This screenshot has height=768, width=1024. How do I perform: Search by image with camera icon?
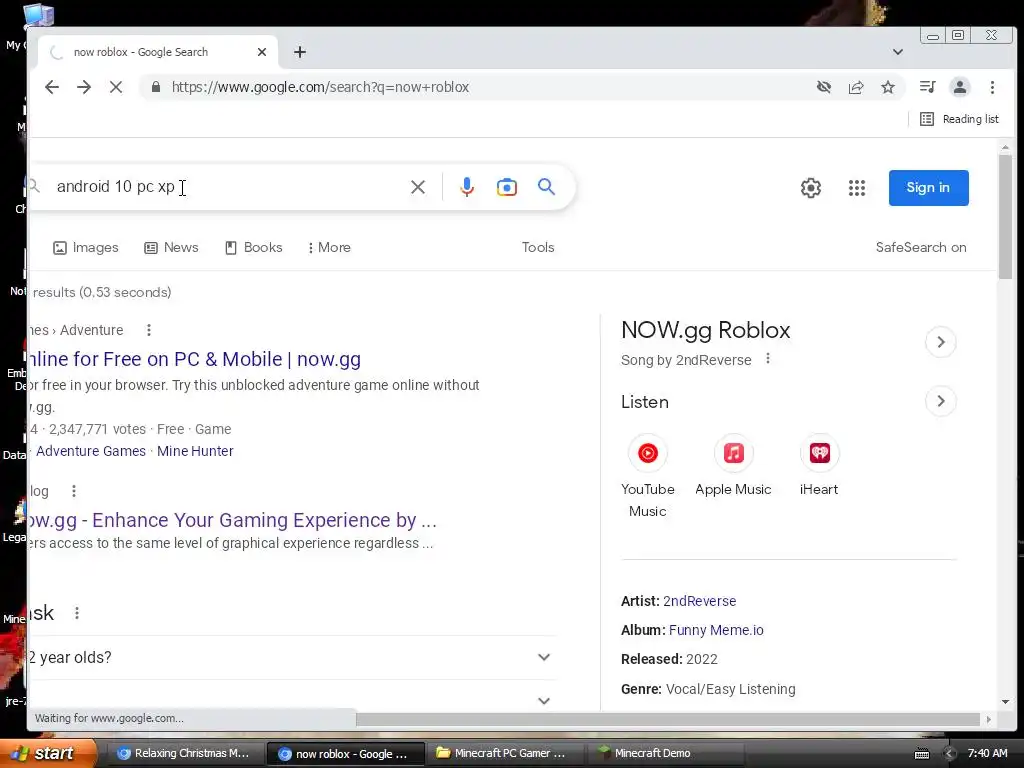[x=507, y=187]
